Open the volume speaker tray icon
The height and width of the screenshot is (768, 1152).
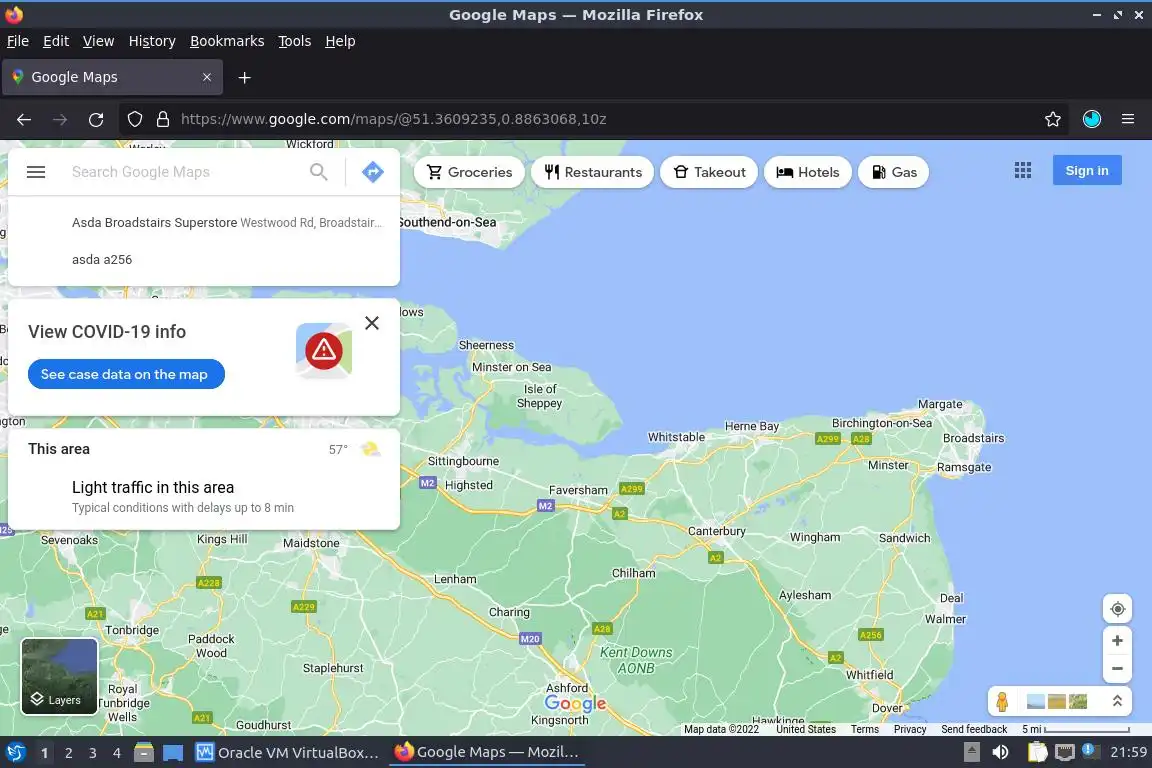tap(1000, 752)
